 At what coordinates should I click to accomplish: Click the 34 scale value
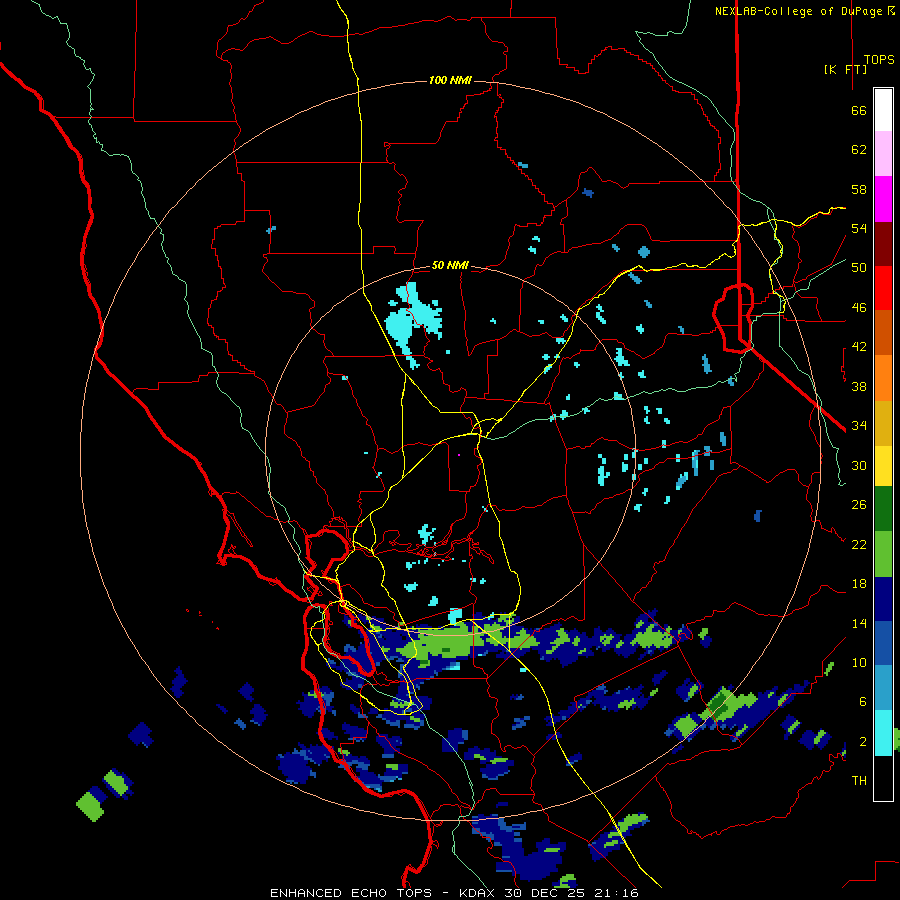(859, 426)
